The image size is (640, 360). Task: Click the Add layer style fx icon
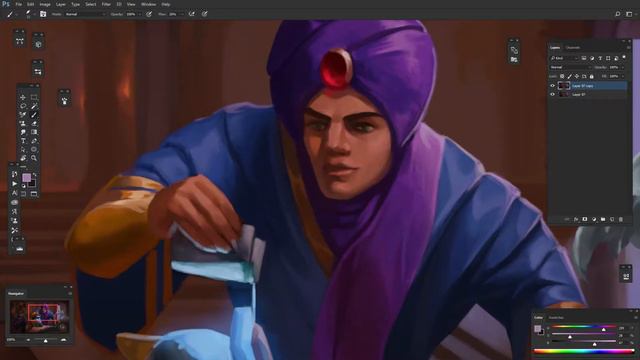[x=576, y=219]
